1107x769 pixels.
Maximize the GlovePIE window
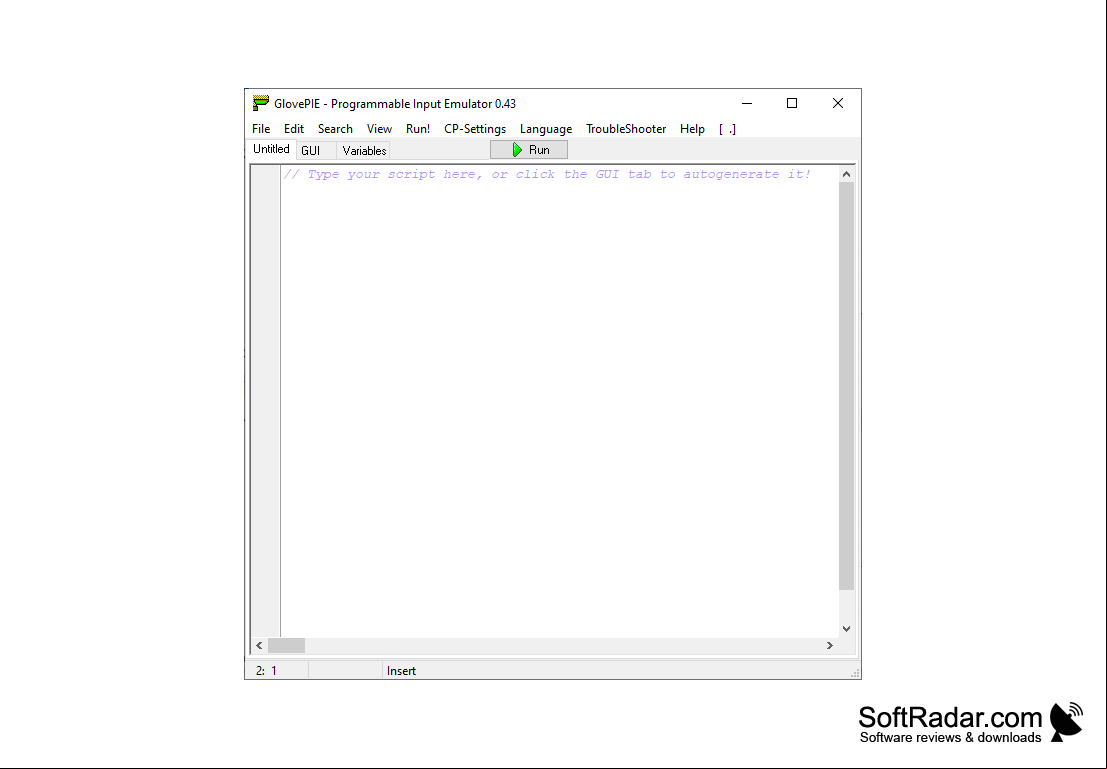tap(792, 103)
